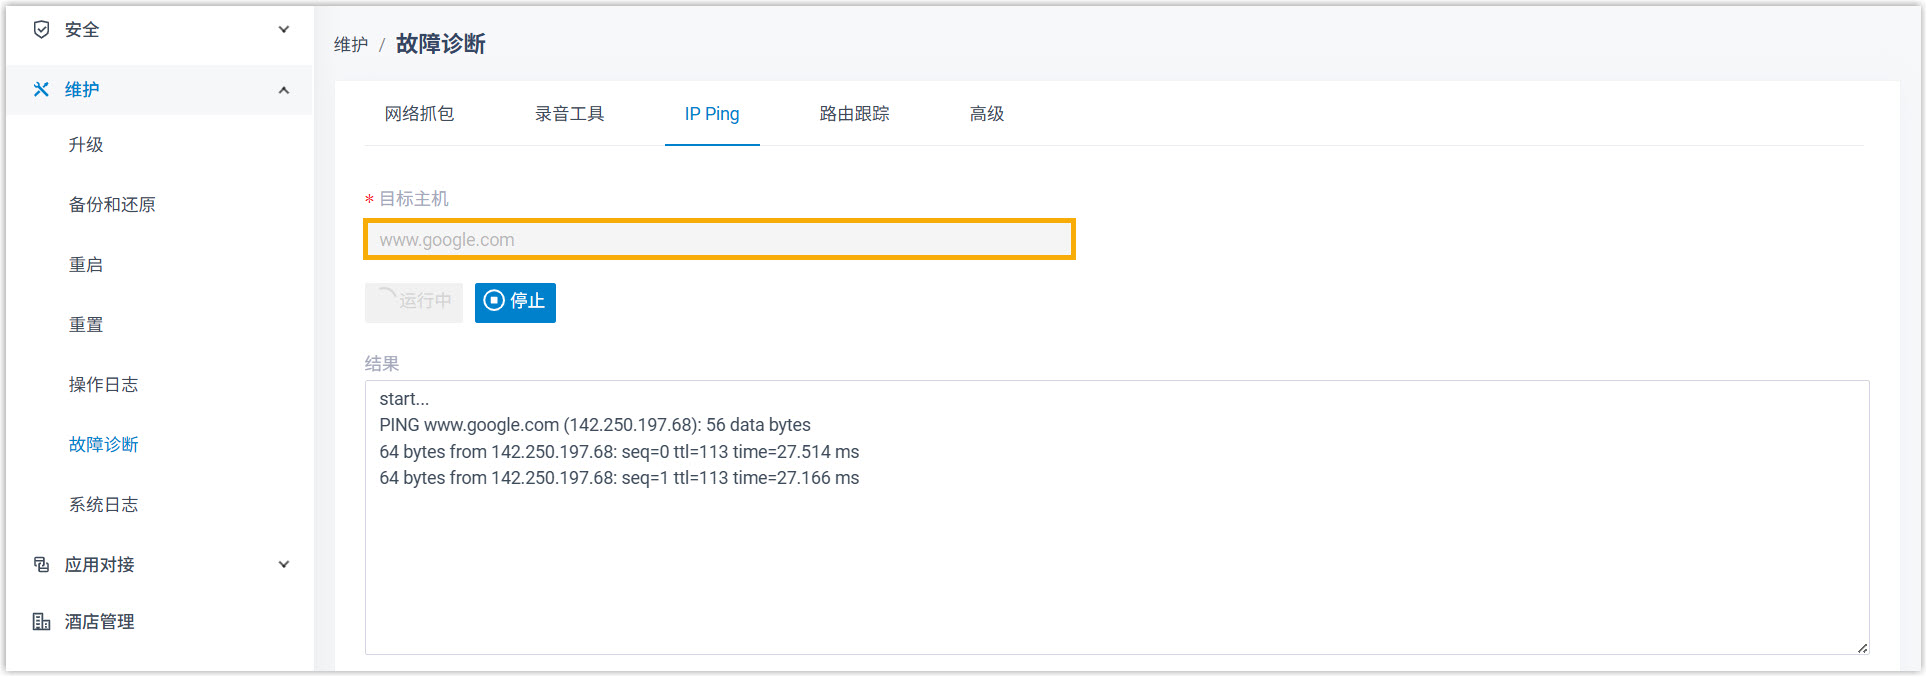Expand the 安全 menu chevron
Screen dimensions: 1927x677
[x=284, y=30]
